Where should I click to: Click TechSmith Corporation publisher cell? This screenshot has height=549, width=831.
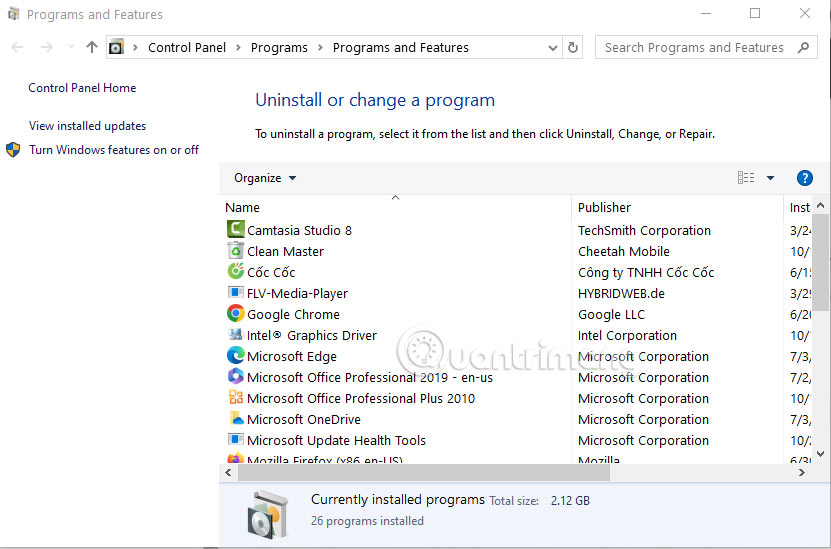click(x=644, y=231)
